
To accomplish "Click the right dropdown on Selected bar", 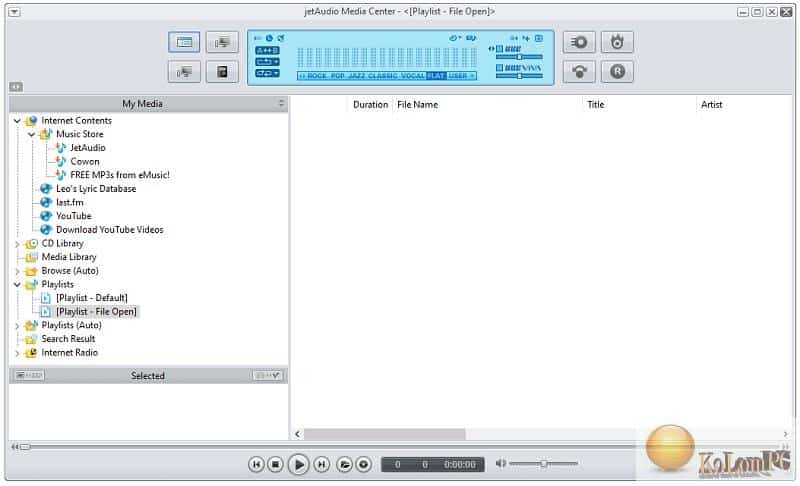I will tap(267, 376).
